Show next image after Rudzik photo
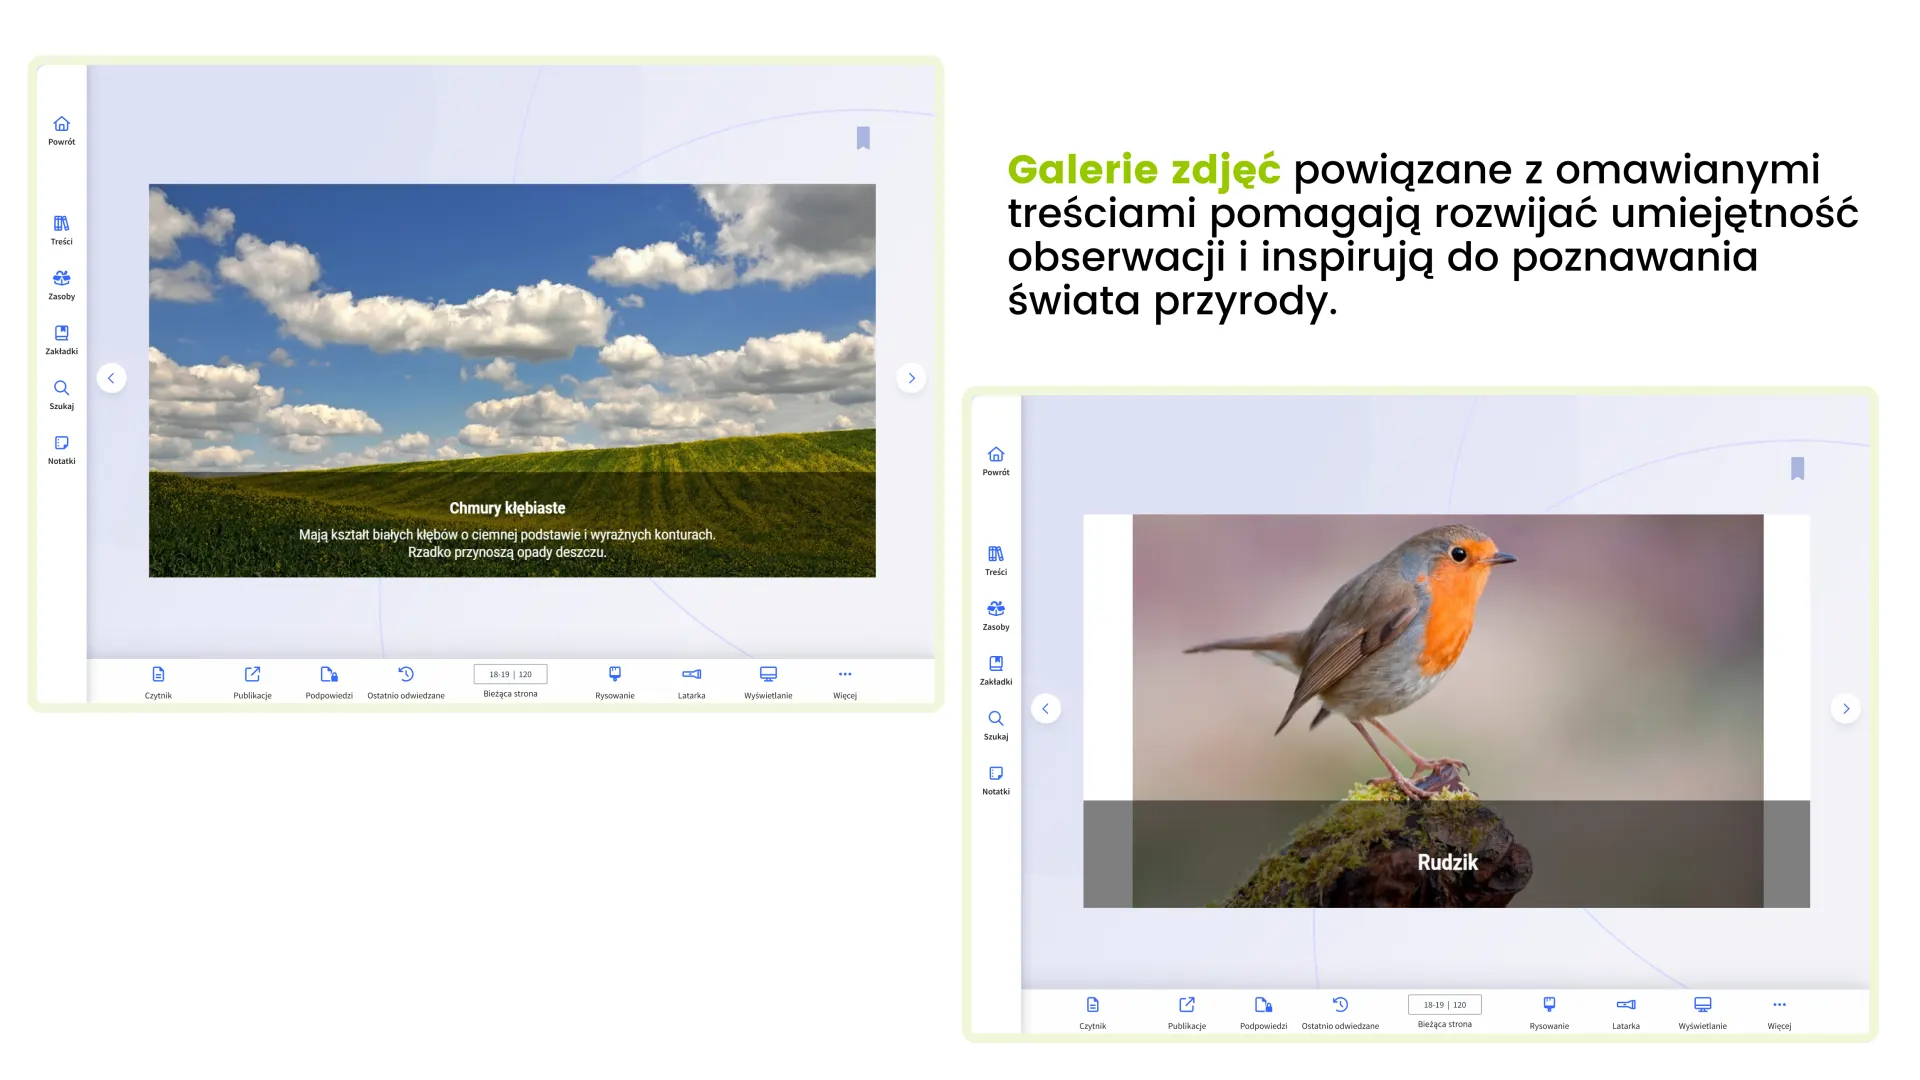The height and width of the screenshot is (1080, 1920). 1845,709
